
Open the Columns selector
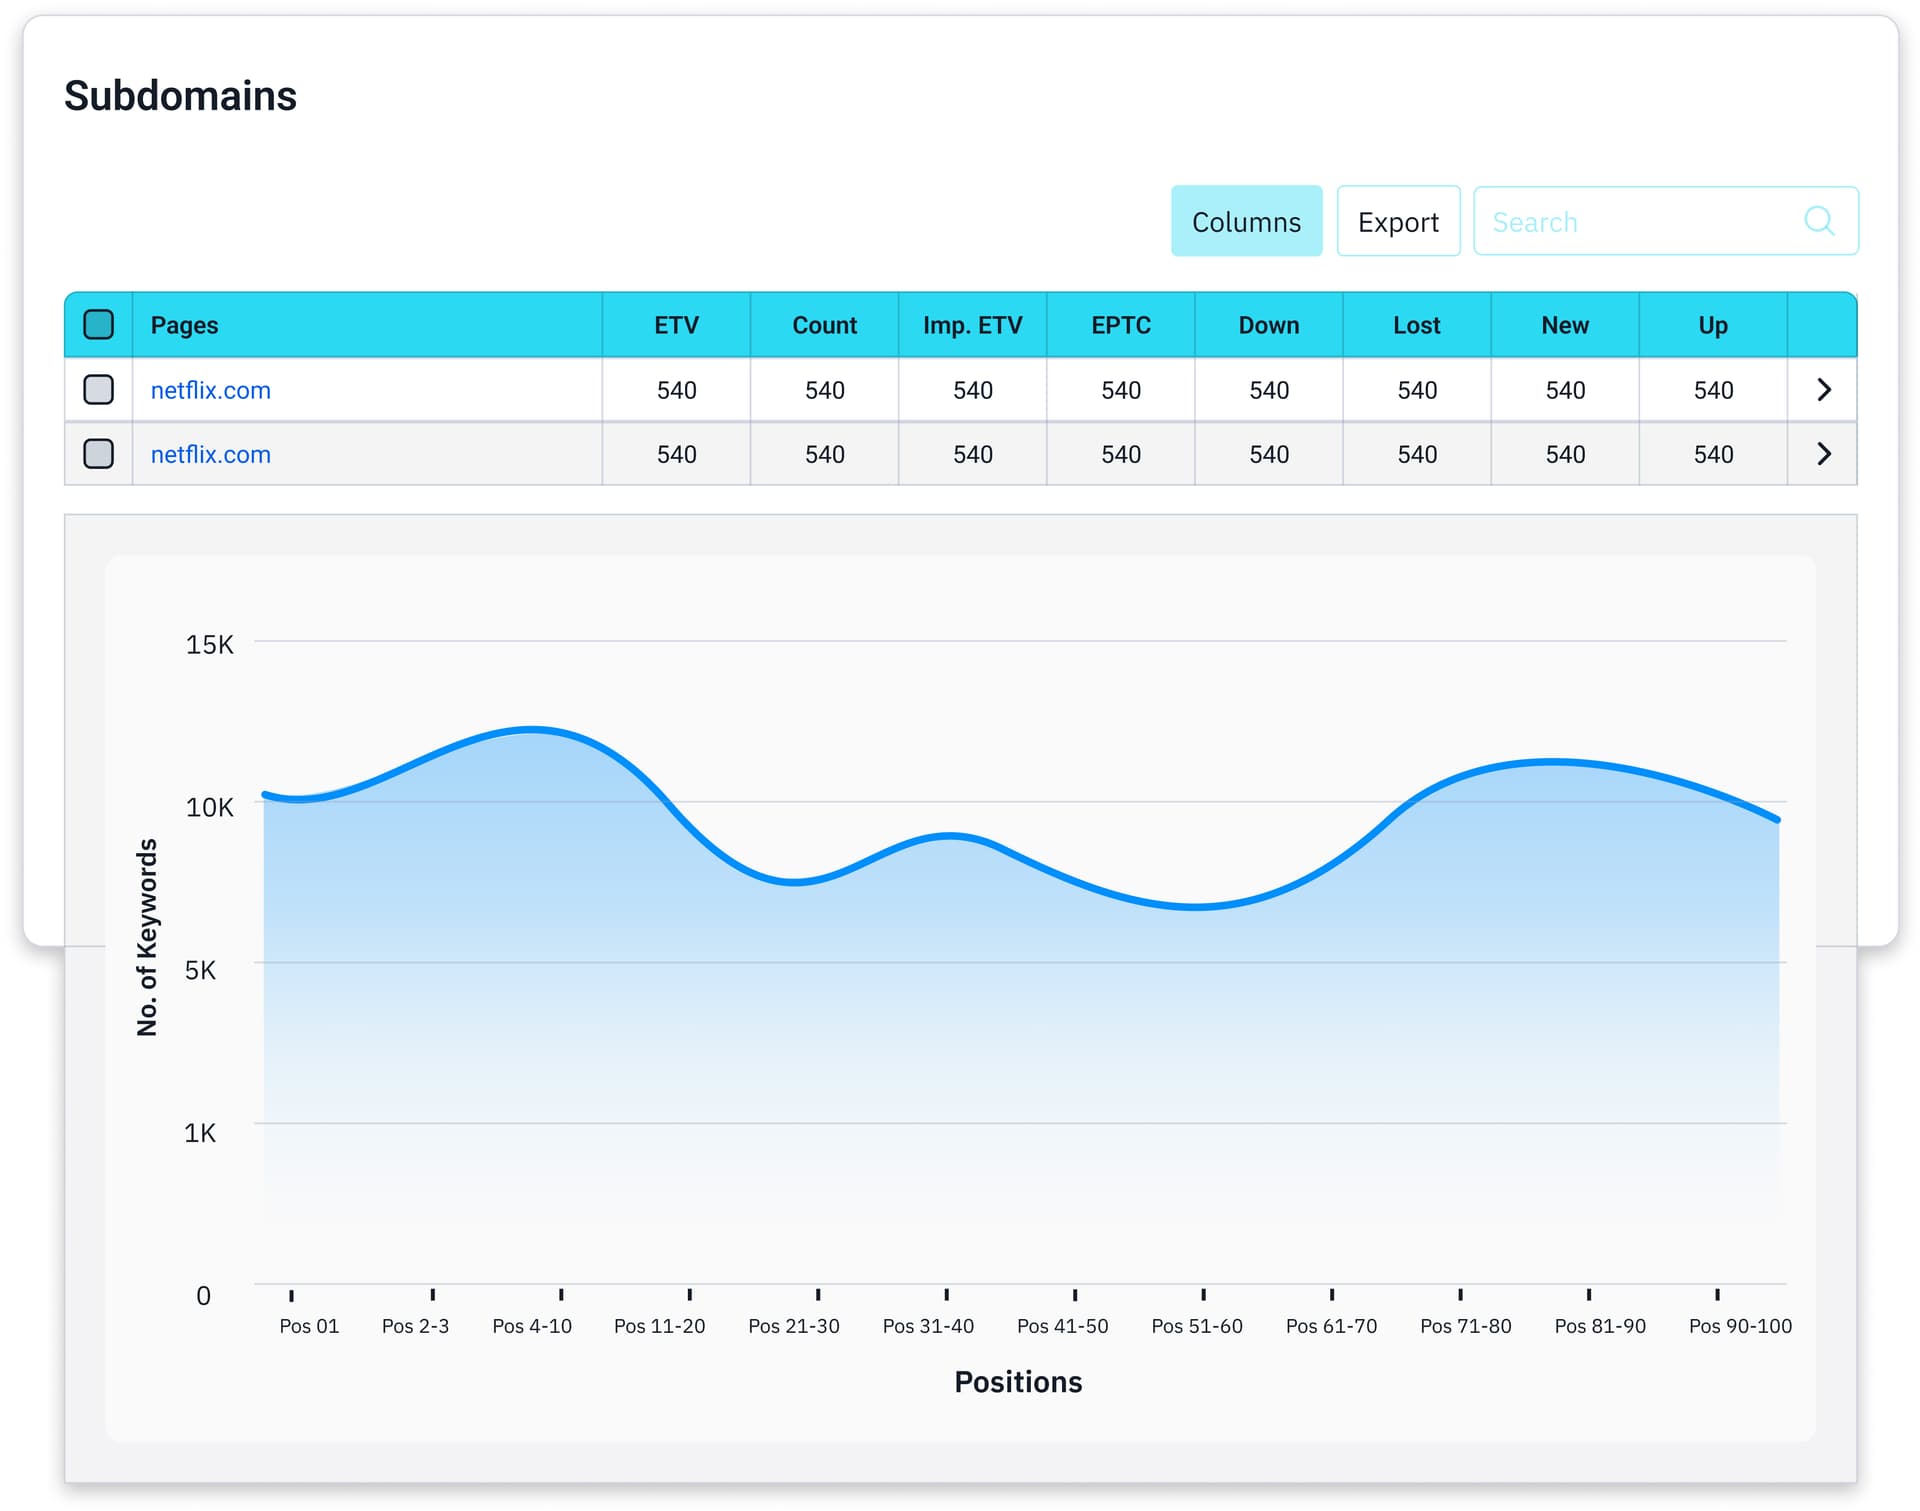pos(1246,221)
